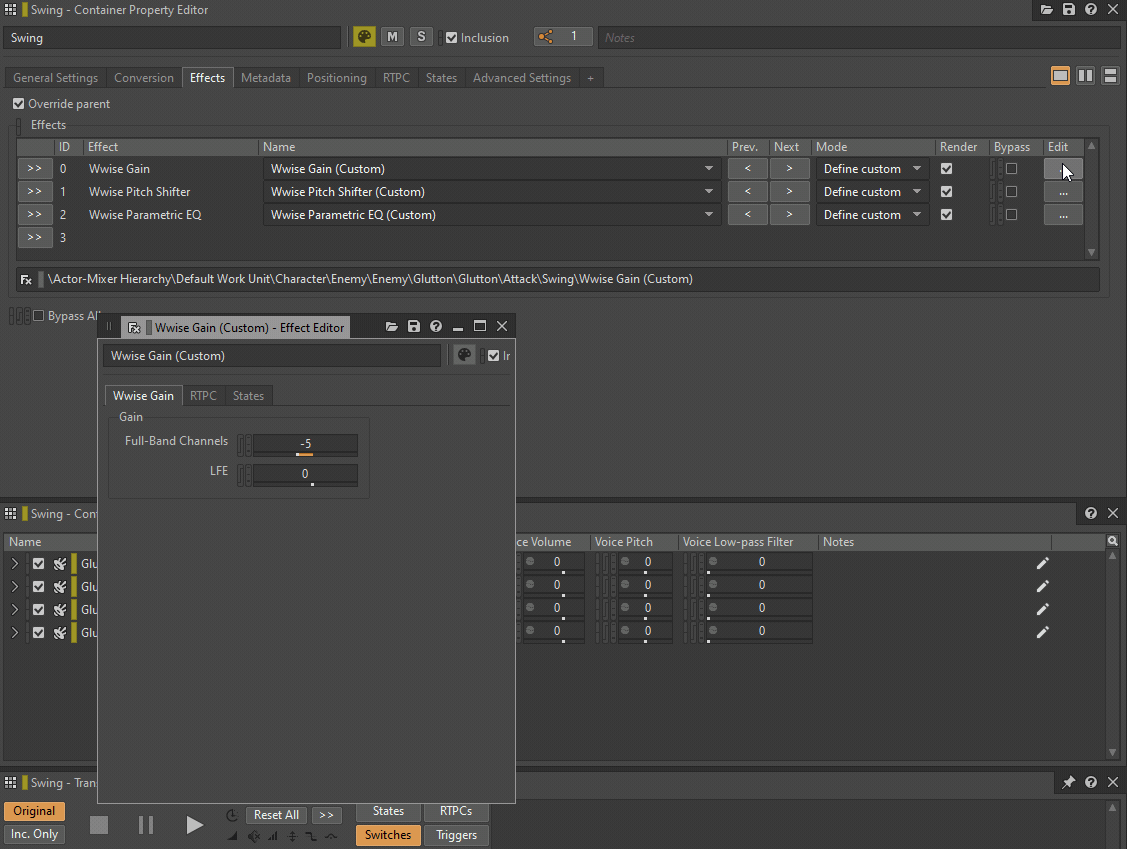Viewport: 1127px width, 849px height.
Task: Open folder icon in Effect Editor title bar
Action: pos(392,326)
